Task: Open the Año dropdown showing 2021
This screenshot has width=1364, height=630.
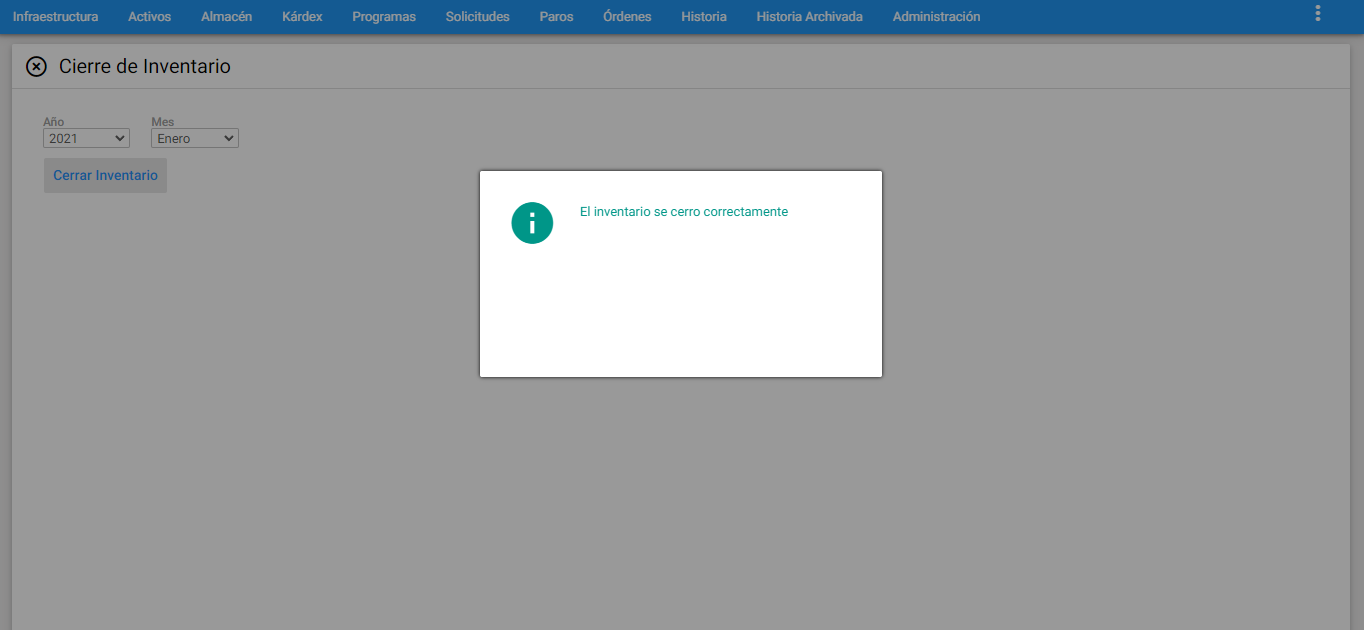Action: click(86, 139)
